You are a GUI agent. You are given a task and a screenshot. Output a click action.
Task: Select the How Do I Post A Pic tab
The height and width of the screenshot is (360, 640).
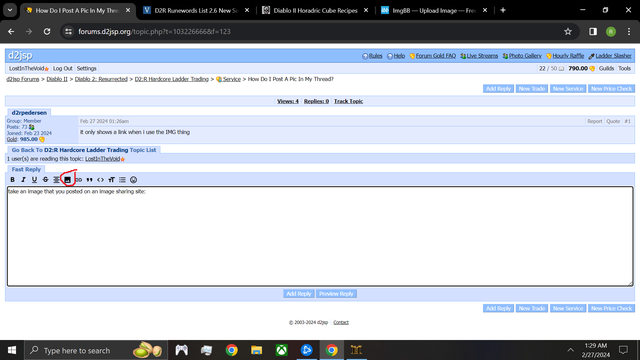[x=77, y=10]
